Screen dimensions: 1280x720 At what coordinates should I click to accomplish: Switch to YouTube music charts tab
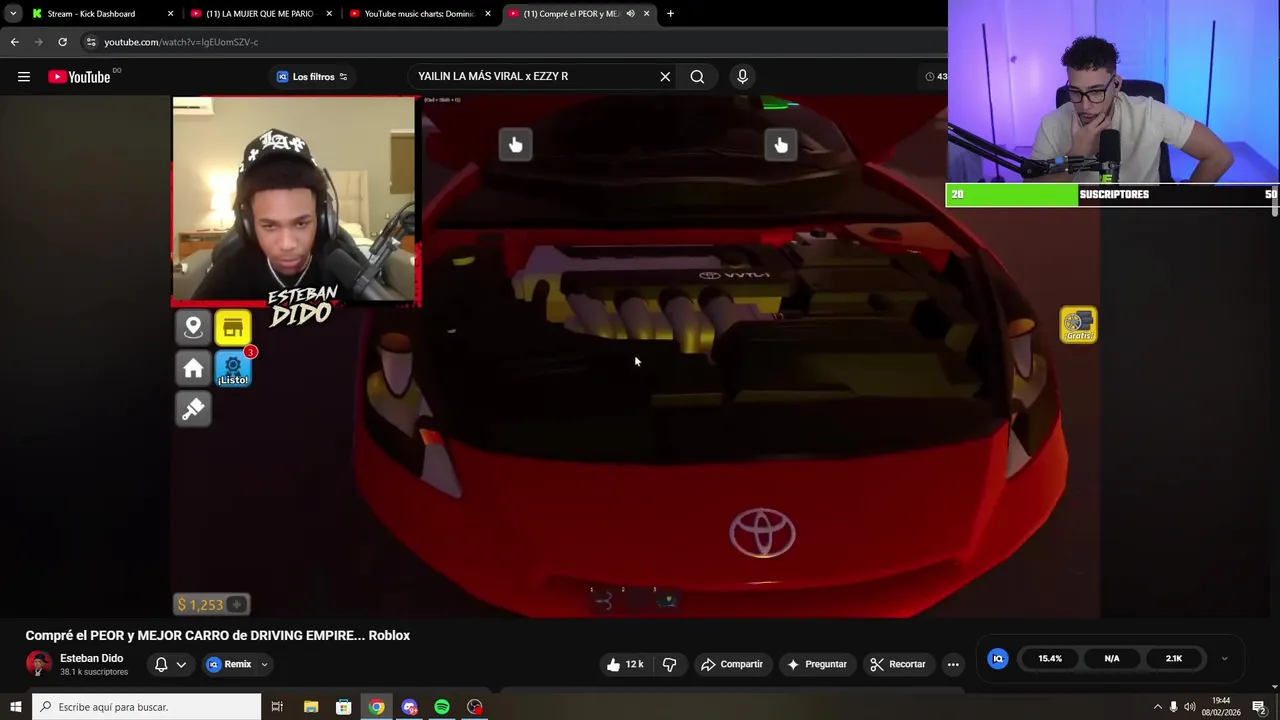[420, 14]
